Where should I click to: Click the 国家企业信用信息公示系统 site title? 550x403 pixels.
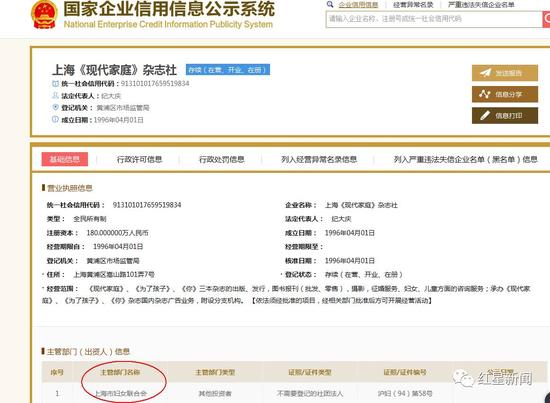pyautogui.click(x=169, y=9)
